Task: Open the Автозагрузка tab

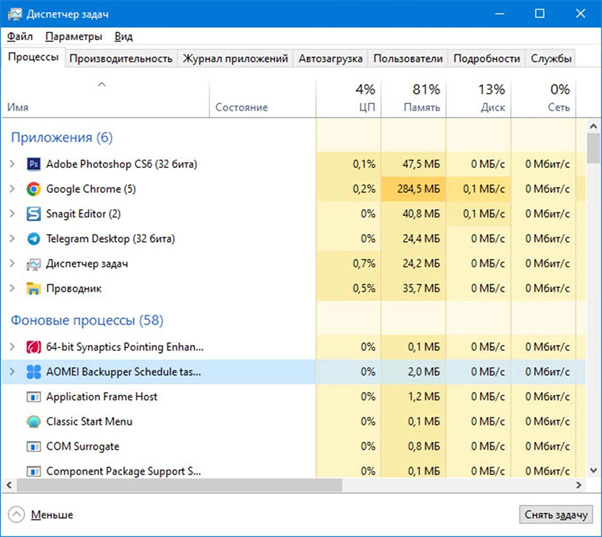Action: (330, 59)
